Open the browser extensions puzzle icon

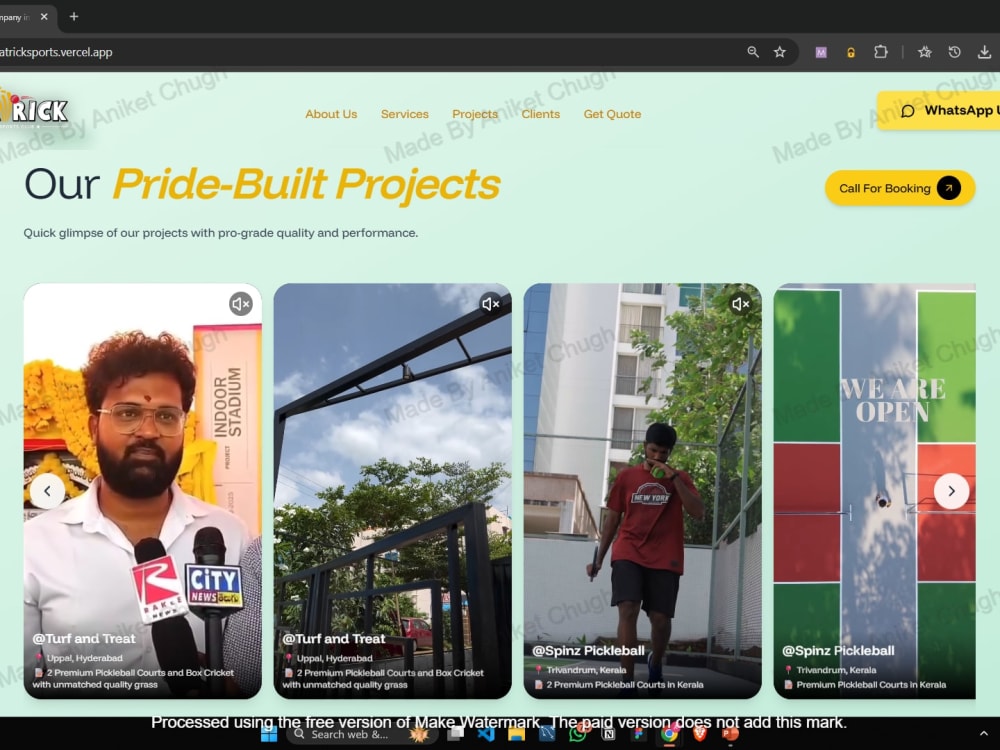tap(881, 52)
